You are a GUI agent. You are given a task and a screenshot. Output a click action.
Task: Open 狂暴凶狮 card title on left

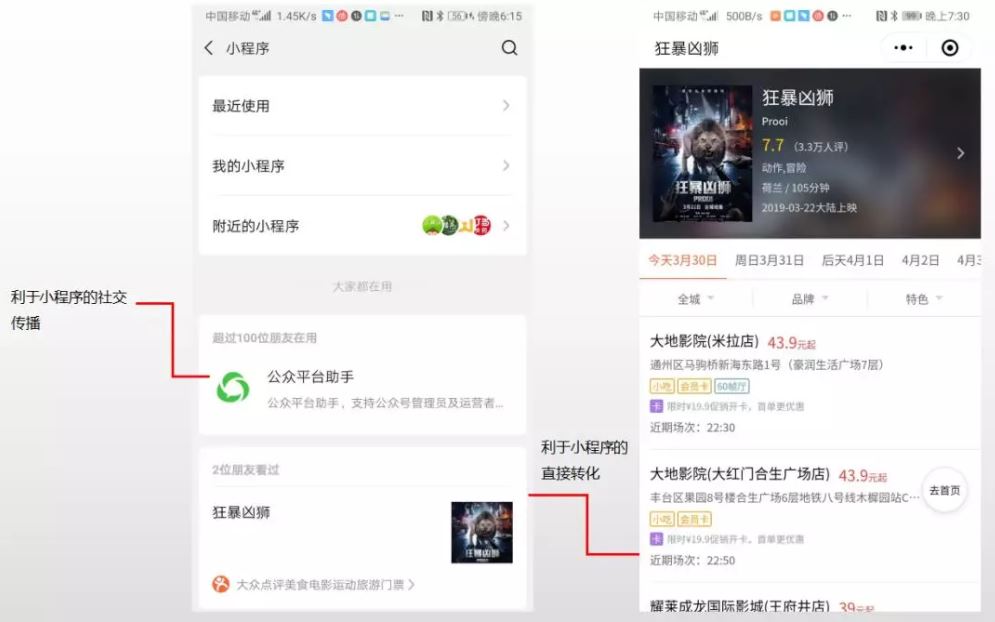(x=241, y=512)
